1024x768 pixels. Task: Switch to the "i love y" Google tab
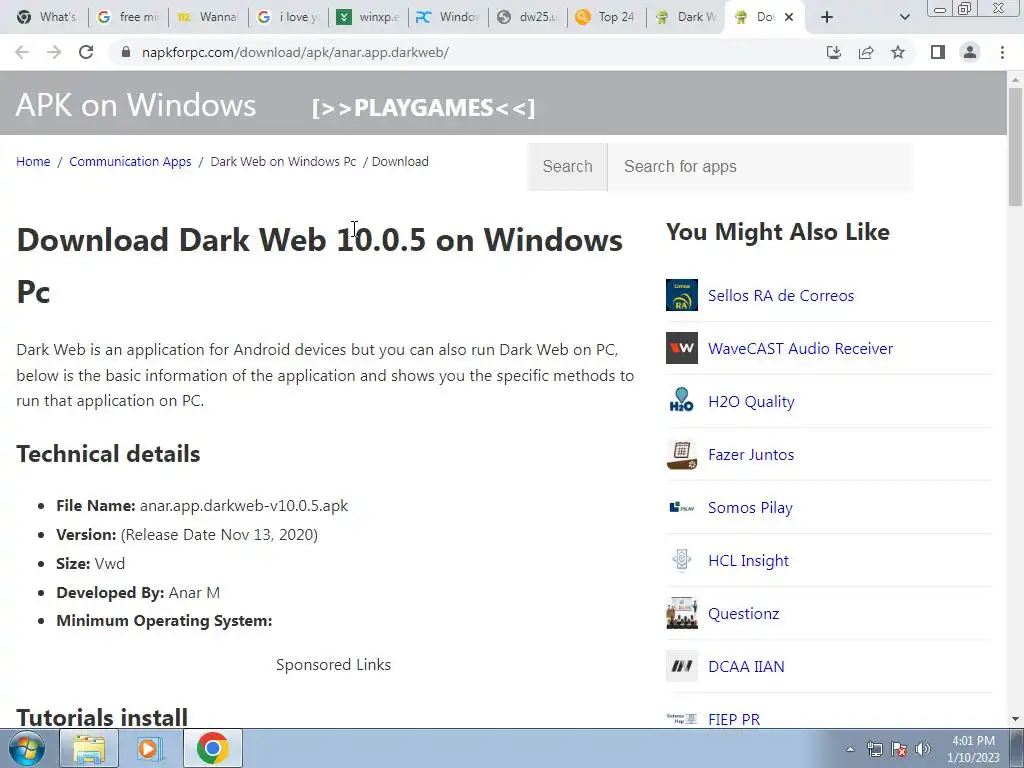(288, 17)
